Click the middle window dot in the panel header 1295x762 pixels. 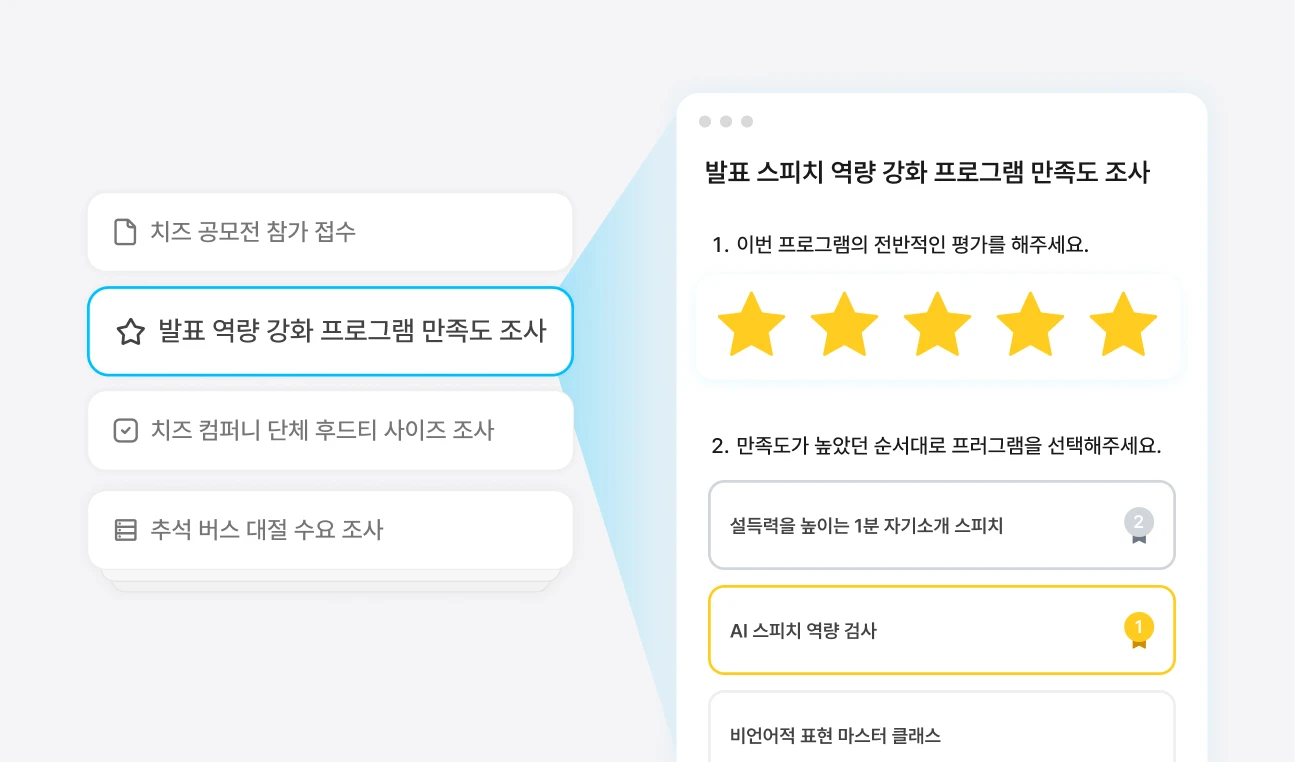tap(726, 121)
